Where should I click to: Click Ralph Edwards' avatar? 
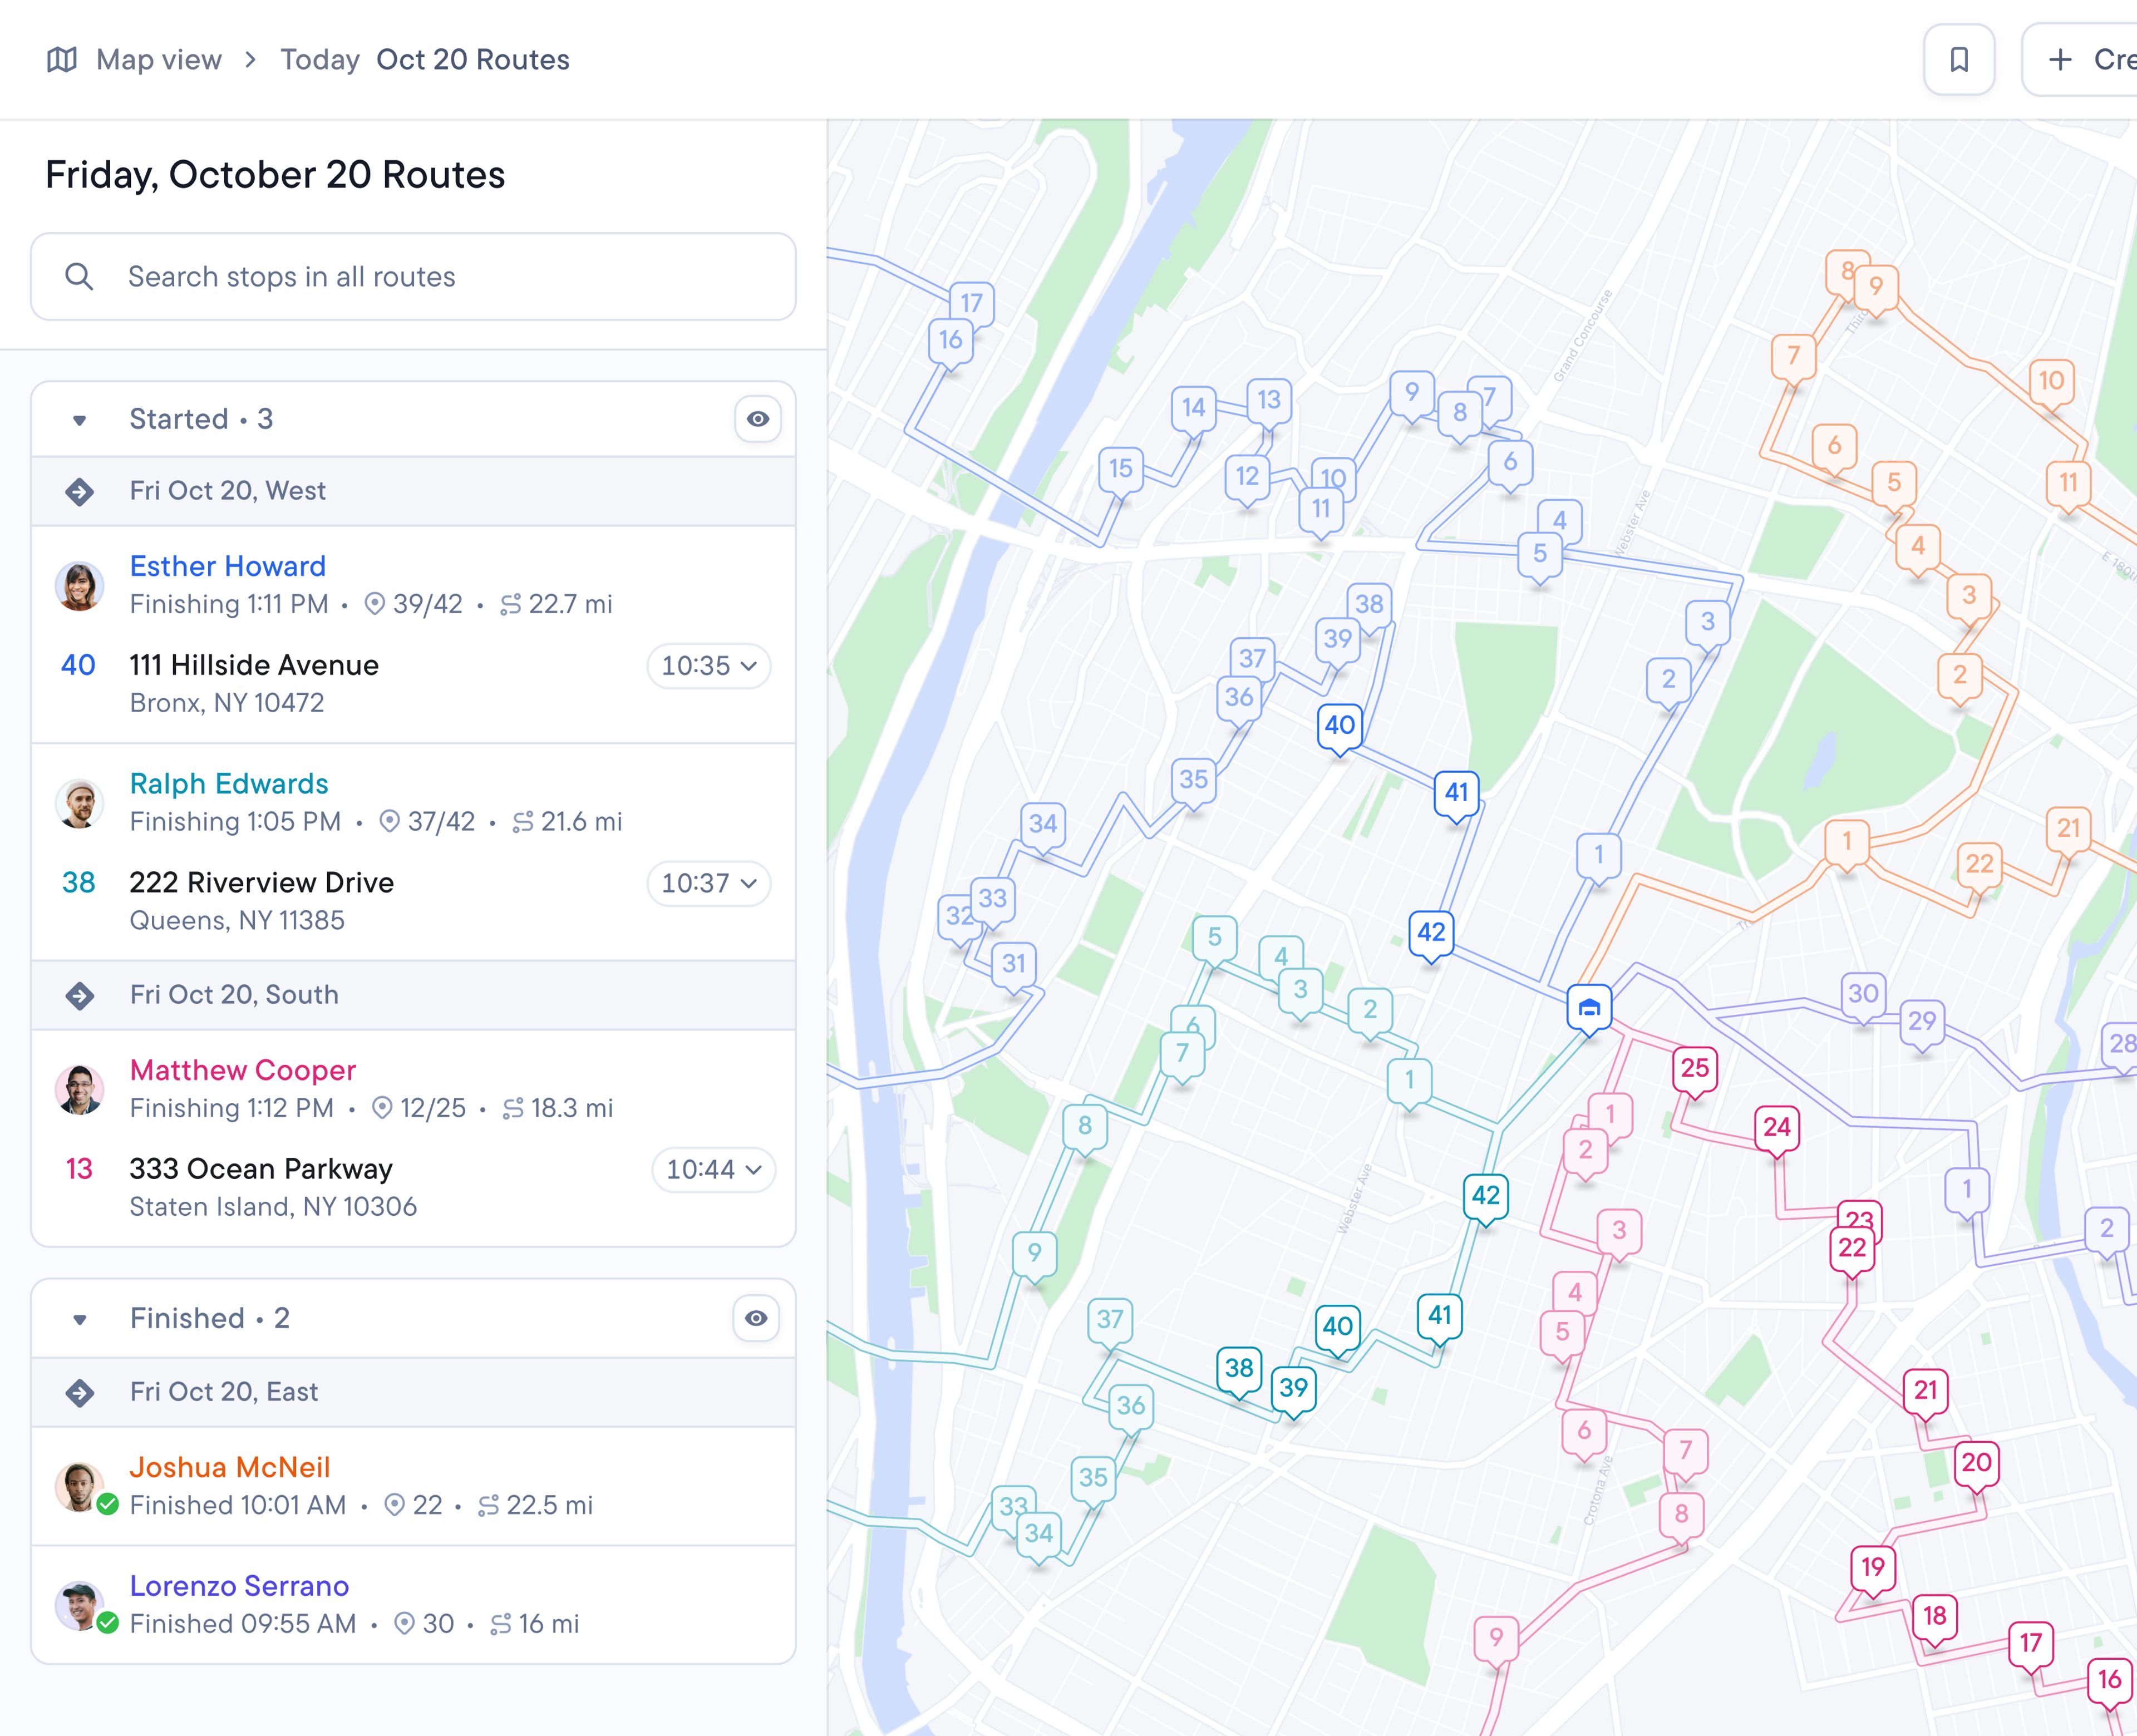tap(79, 803)
